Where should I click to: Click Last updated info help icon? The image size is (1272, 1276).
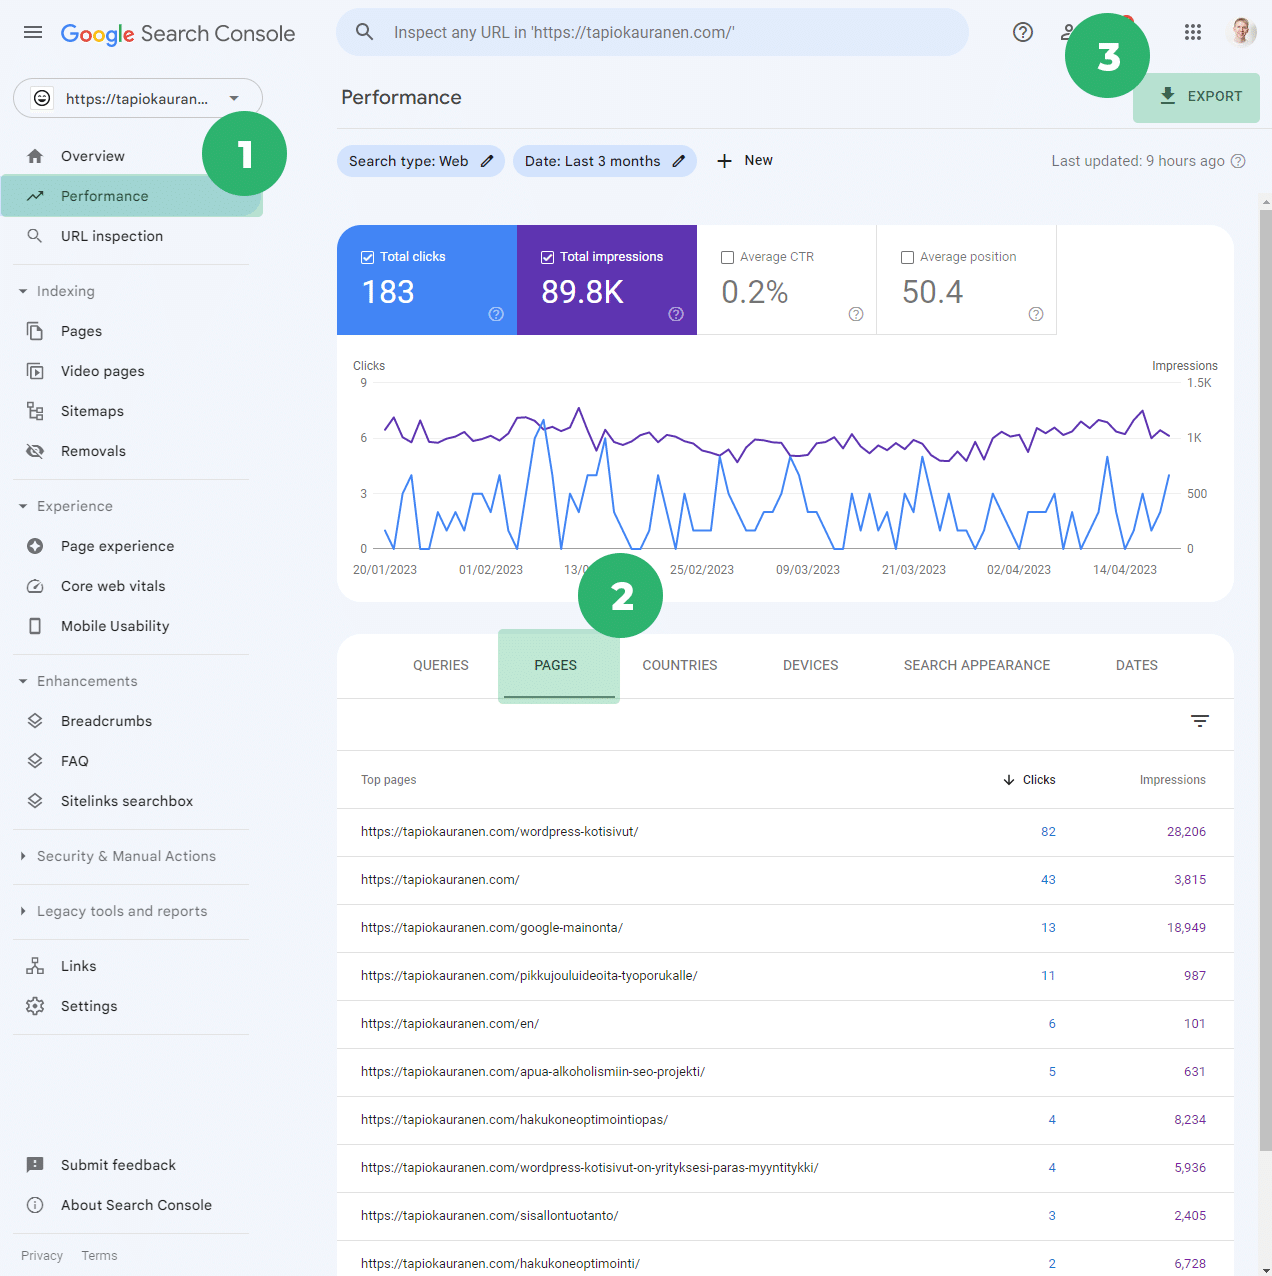click(x=1238, y=161)
